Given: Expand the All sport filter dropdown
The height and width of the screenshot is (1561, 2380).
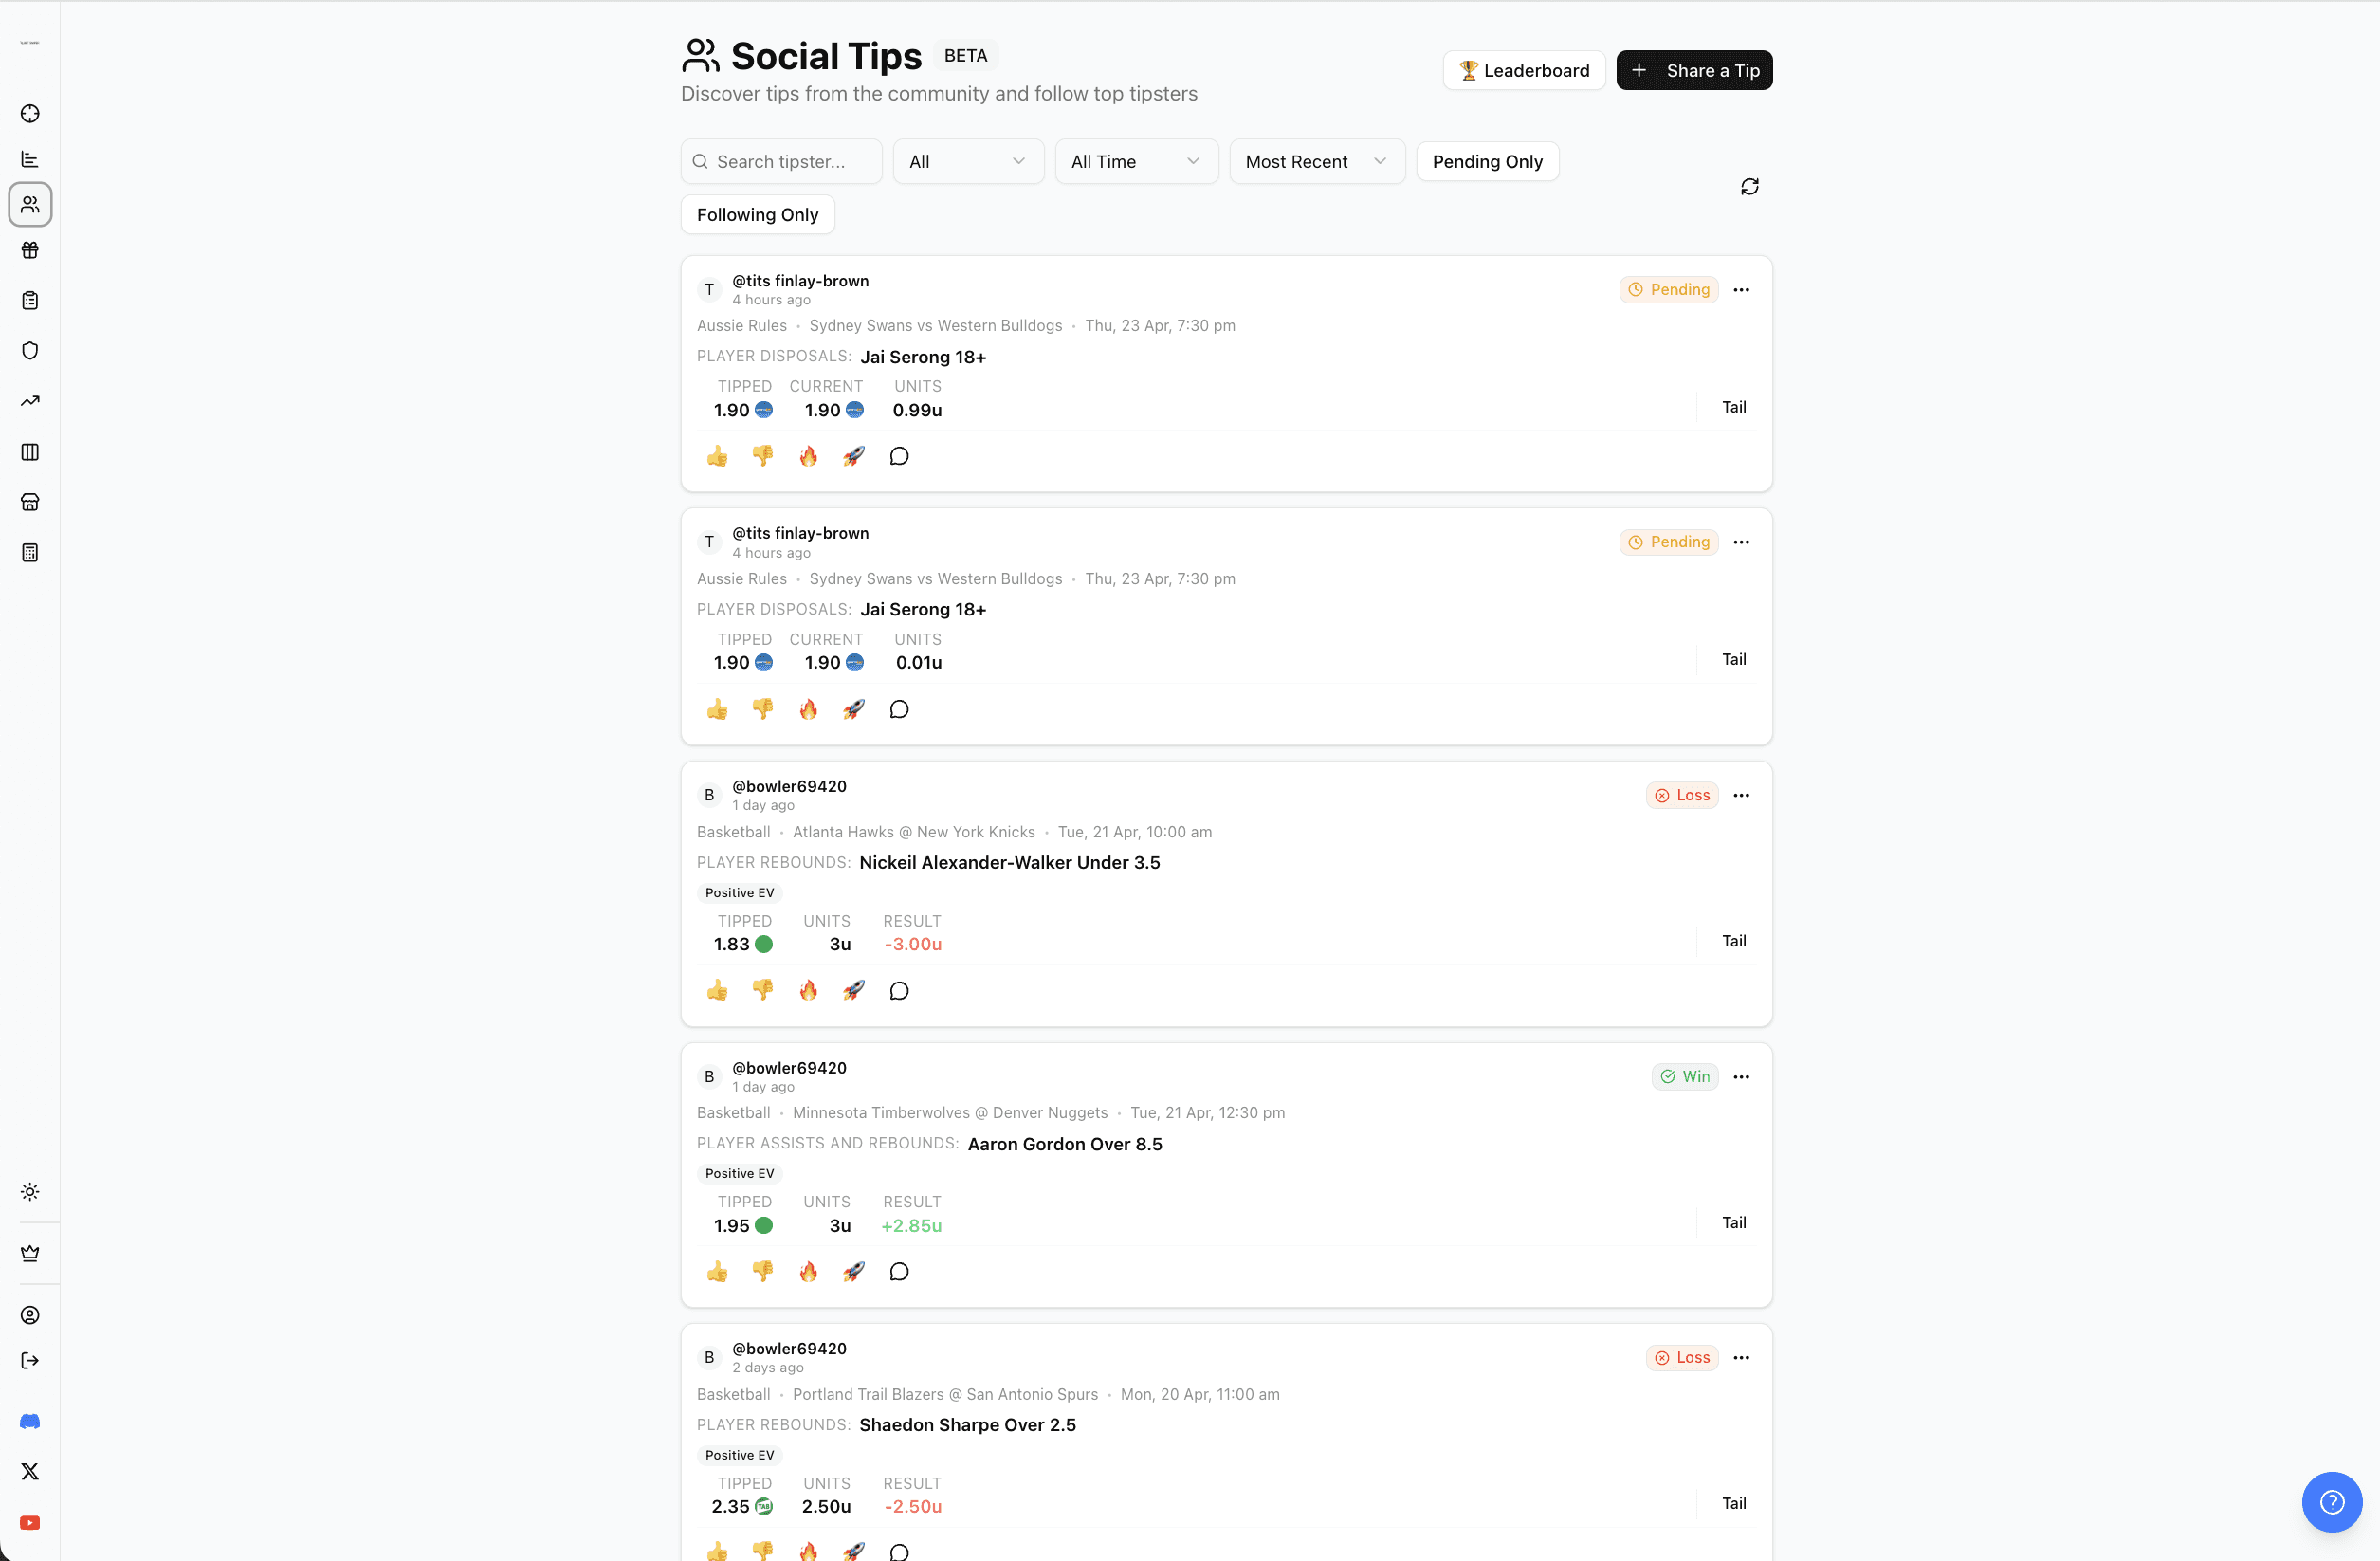Looking at the screenshot, I should click(967, 162).
